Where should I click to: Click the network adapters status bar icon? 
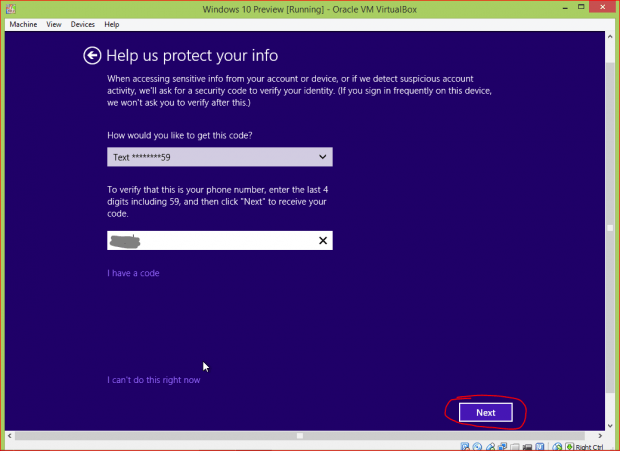point(503,447)
